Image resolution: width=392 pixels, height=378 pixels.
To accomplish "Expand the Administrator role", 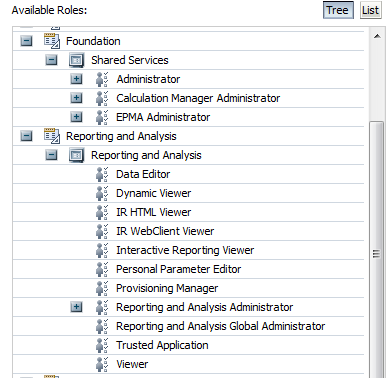I will (x=76, y=79).
